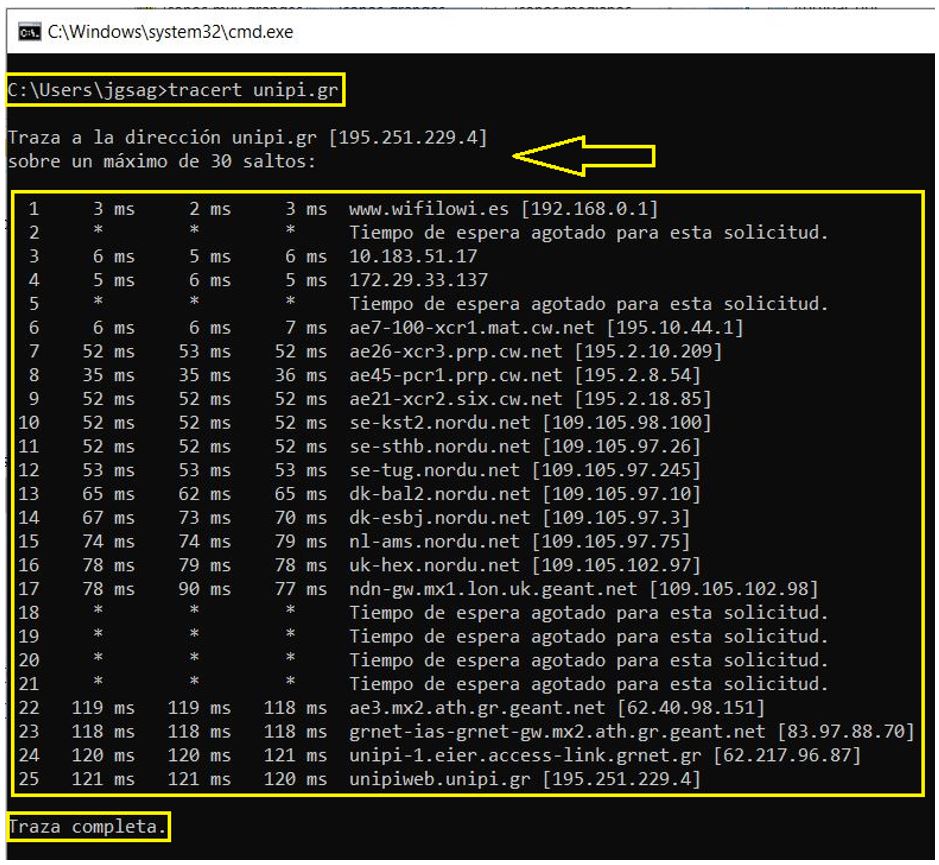This screenshot has width=939, height=865.
Task: Click the 'Traza completa.' message
Action: pyautogui.click(x=87, y=827)
